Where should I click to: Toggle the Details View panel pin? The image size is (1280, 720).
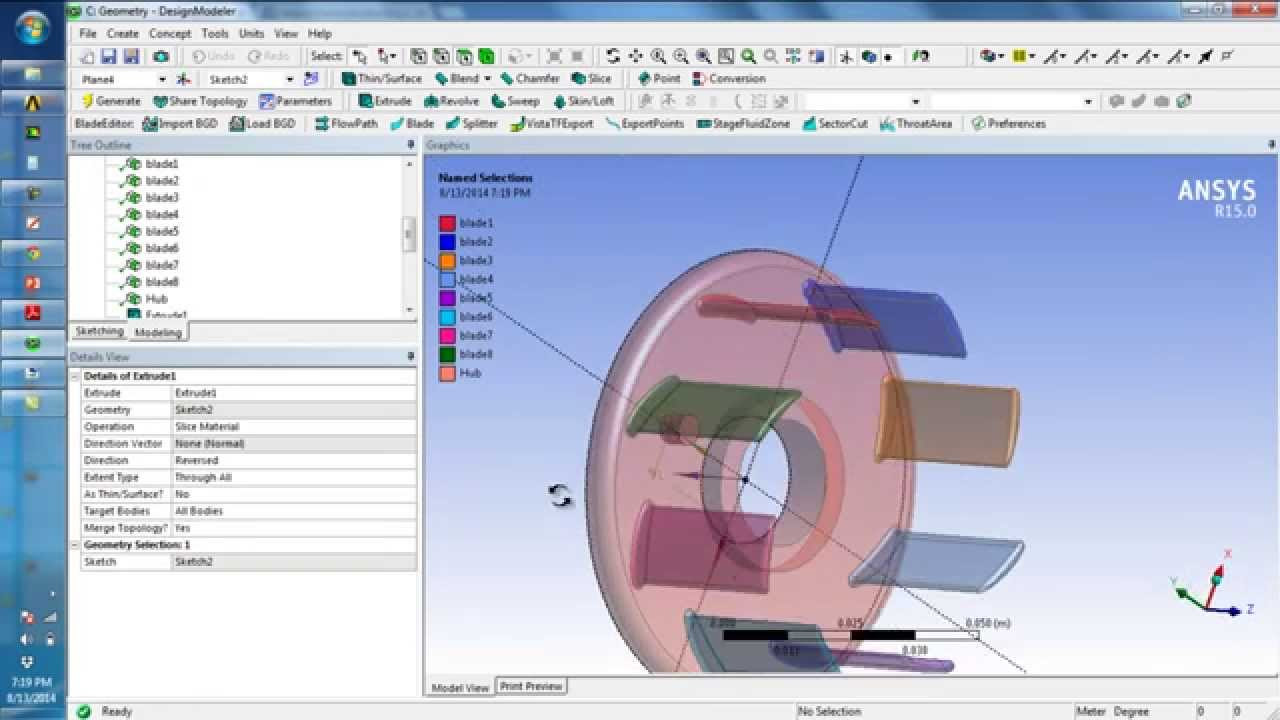click(410, 357)
